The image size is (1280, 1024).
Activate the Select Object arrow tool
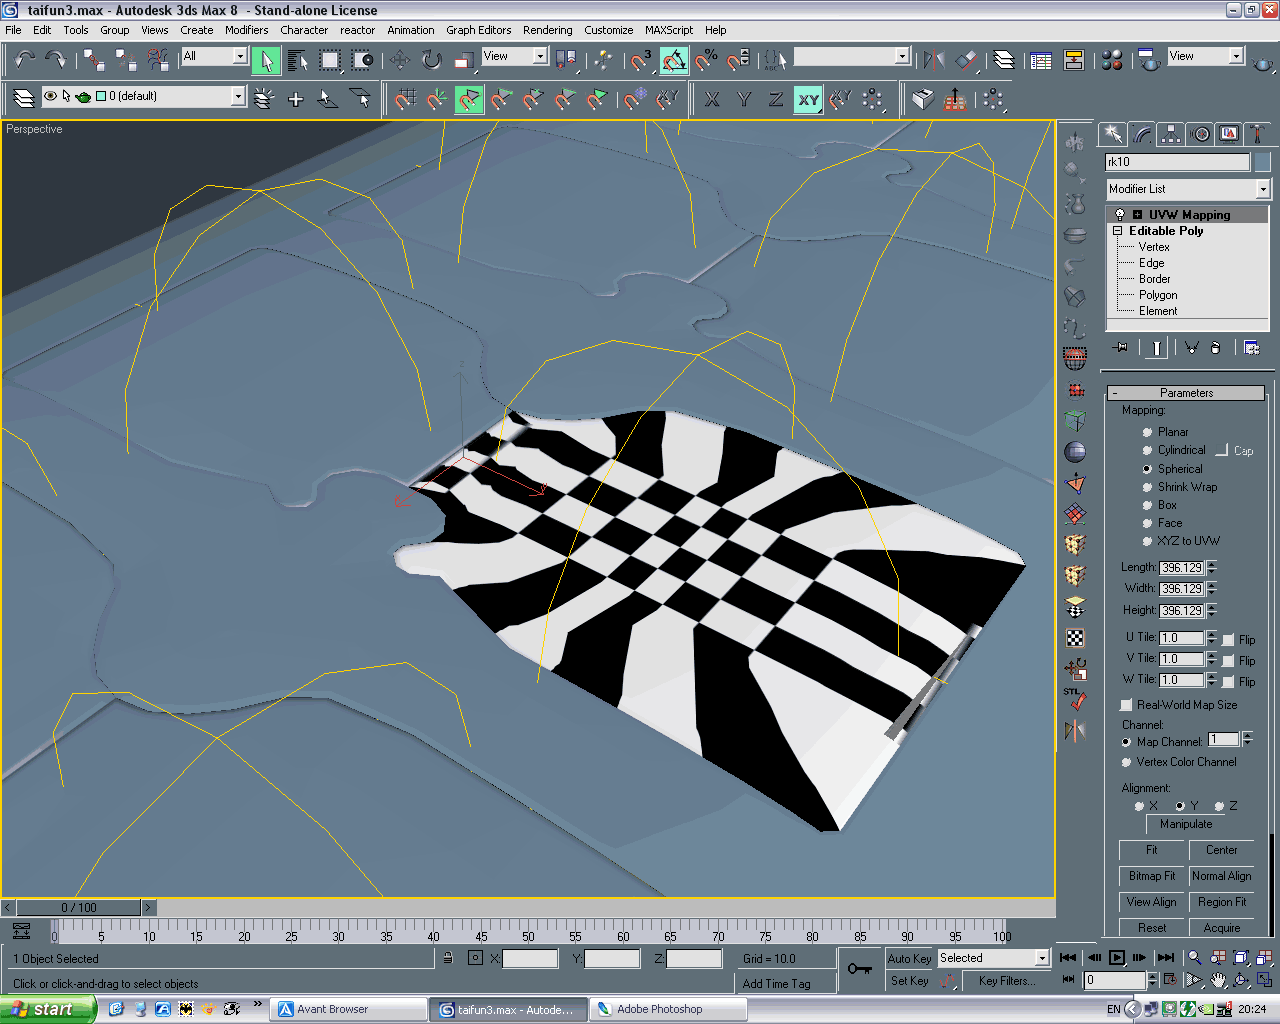(266, 61)
